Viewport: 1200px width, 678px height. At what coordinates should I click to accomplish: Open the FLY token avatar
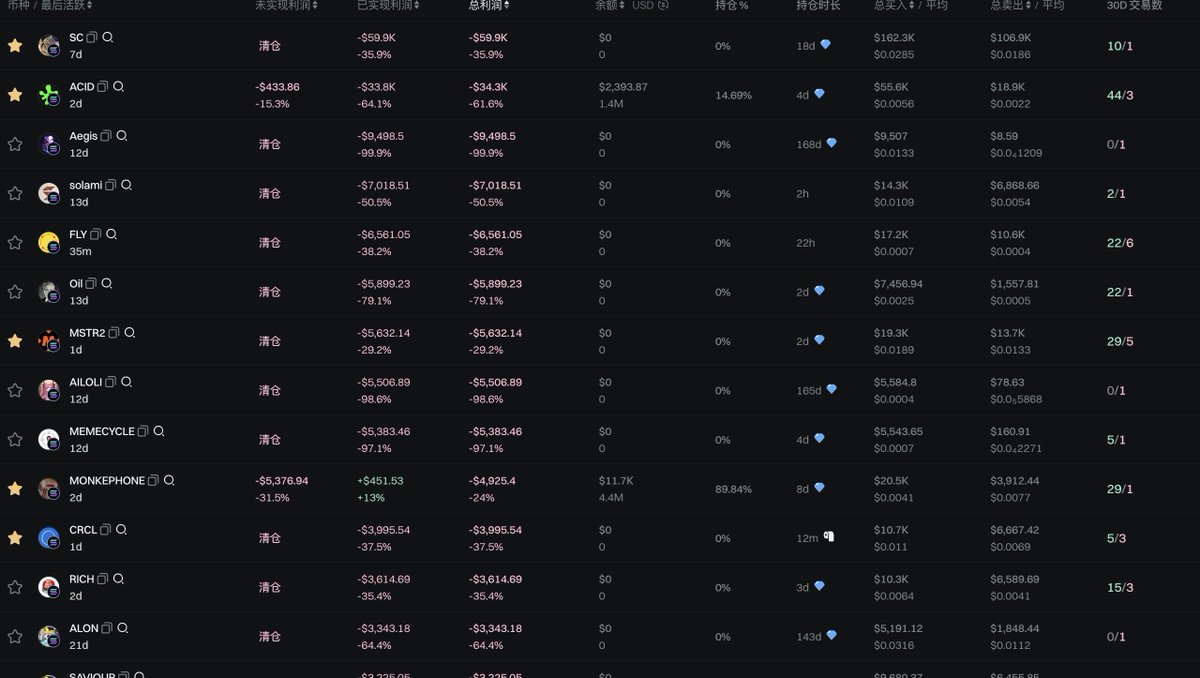pyautogui.click(x=49, y=242)
